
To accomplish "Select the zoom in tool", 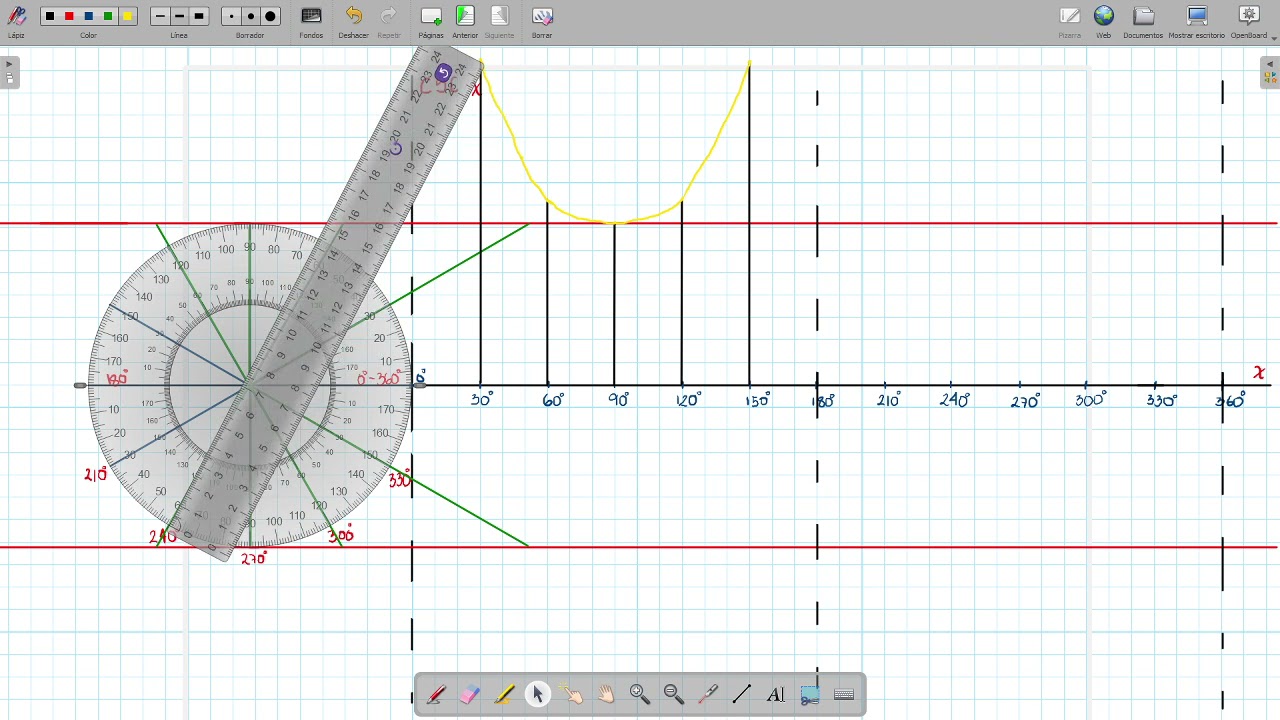I will pos(640,695).
